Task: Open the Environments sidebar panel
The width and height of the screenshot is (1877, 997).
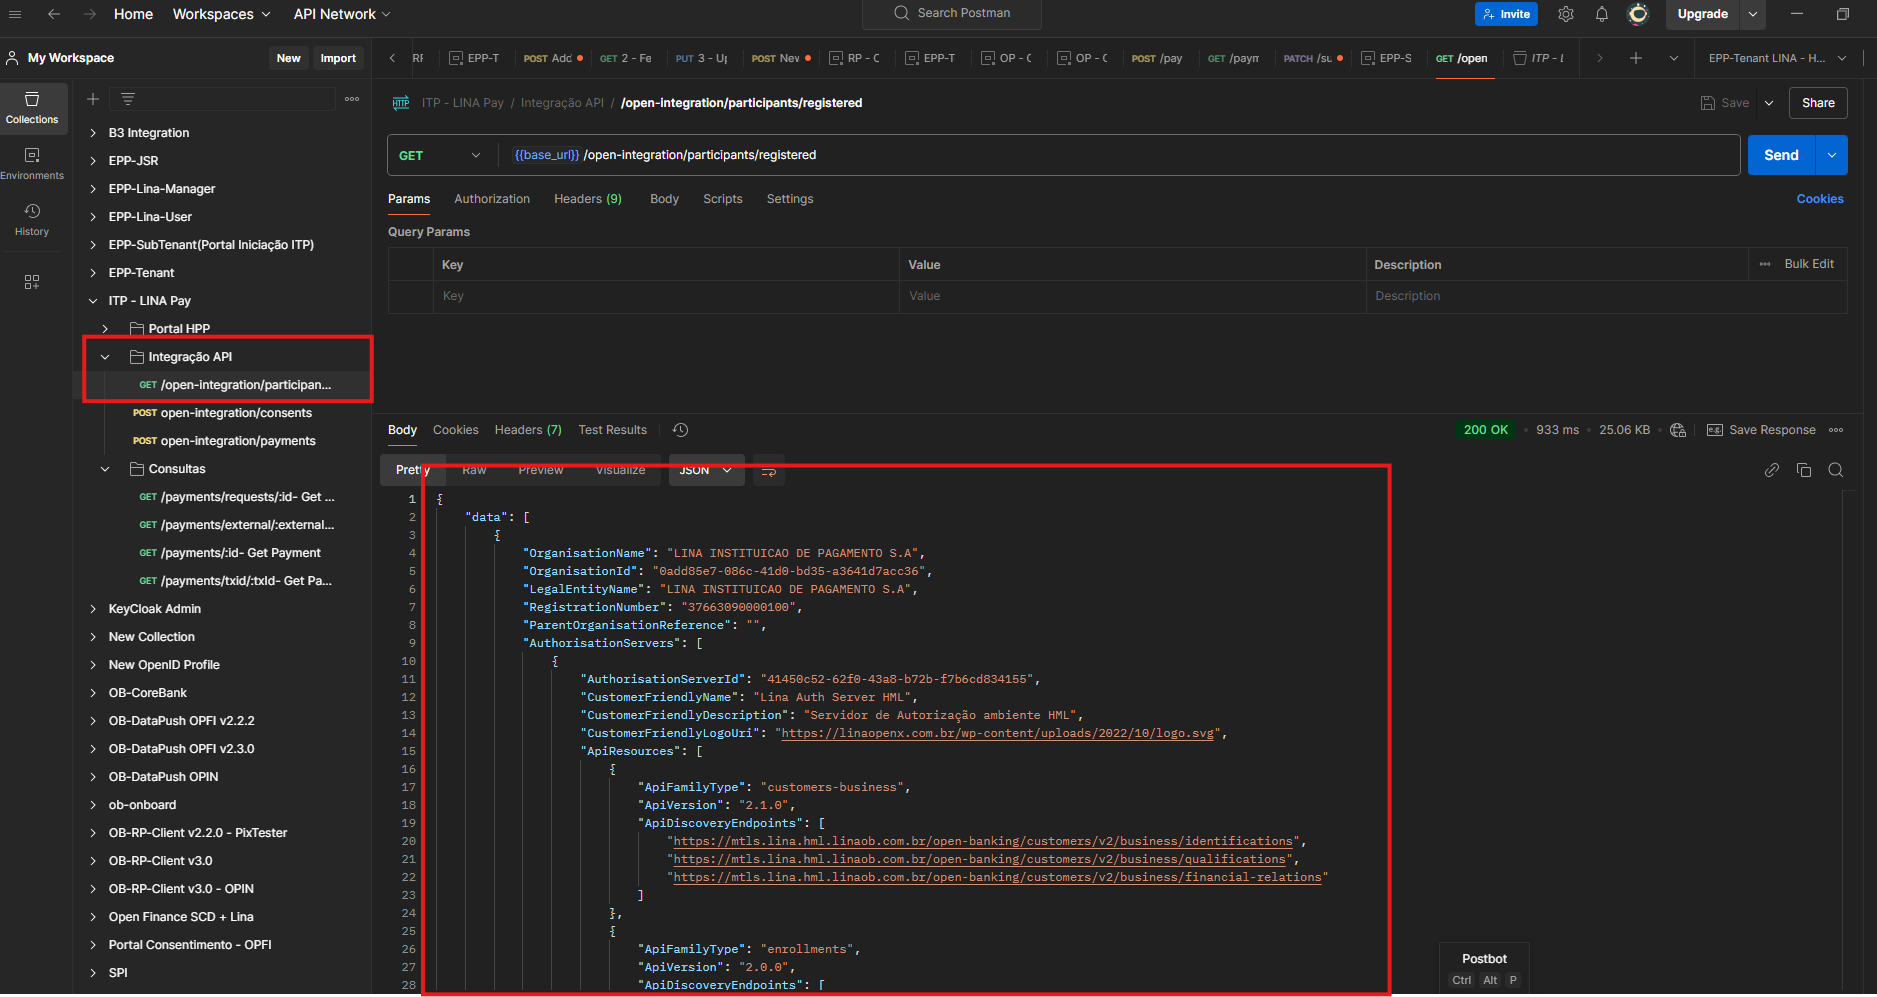Action: coord(32,163)
